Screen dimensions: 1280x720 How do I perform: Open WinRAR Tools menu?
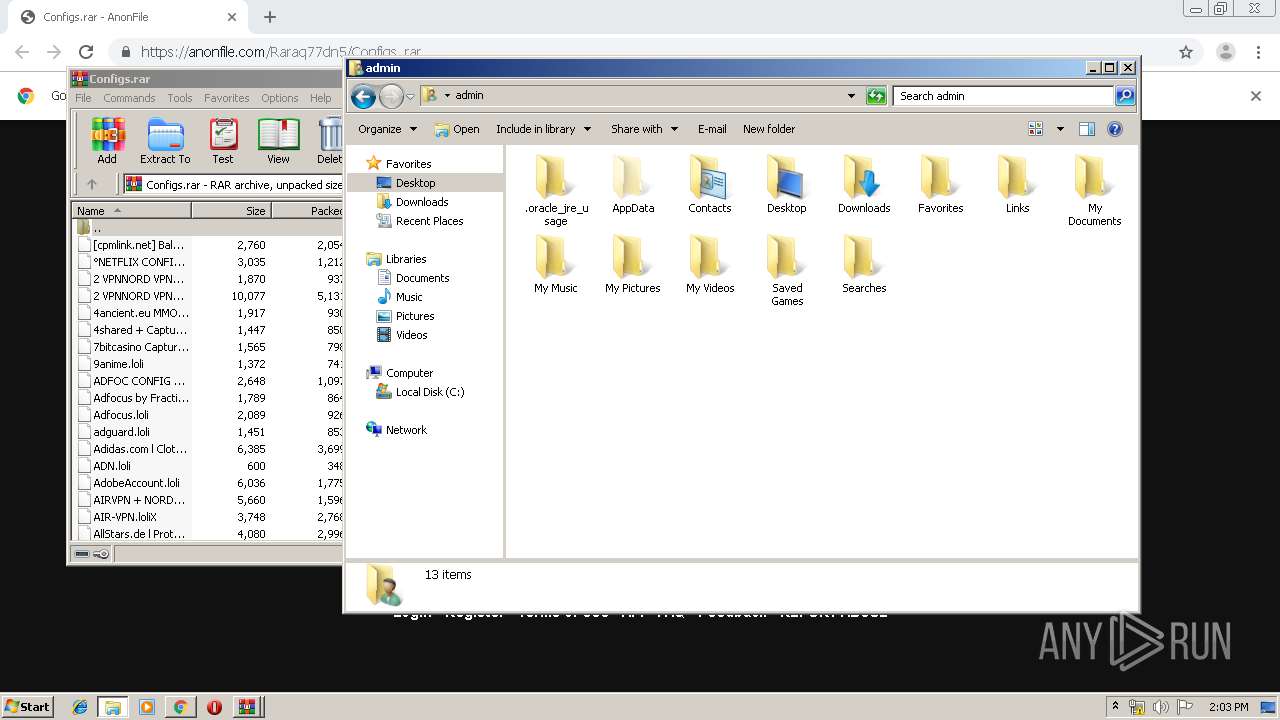180,98
